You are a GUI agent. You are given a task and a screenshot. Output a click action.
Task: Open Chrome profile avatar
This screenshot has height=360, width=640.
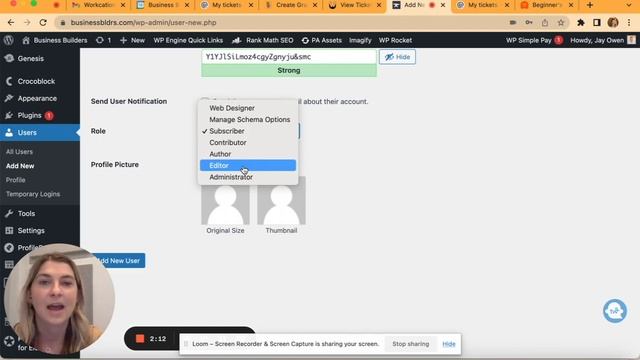(x=613, y=22)
